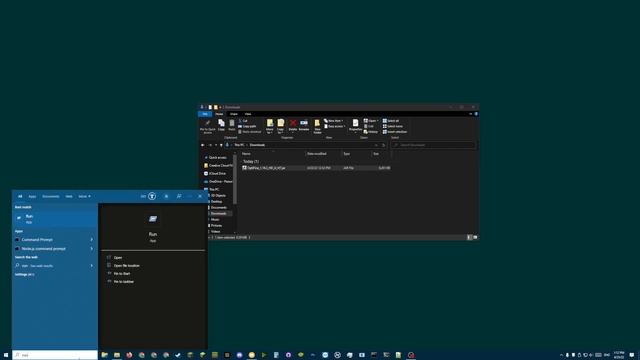This screenshot has height=360, width=640.
Task: Click Select all in the ribbon
Action: [x=391, y=121]
